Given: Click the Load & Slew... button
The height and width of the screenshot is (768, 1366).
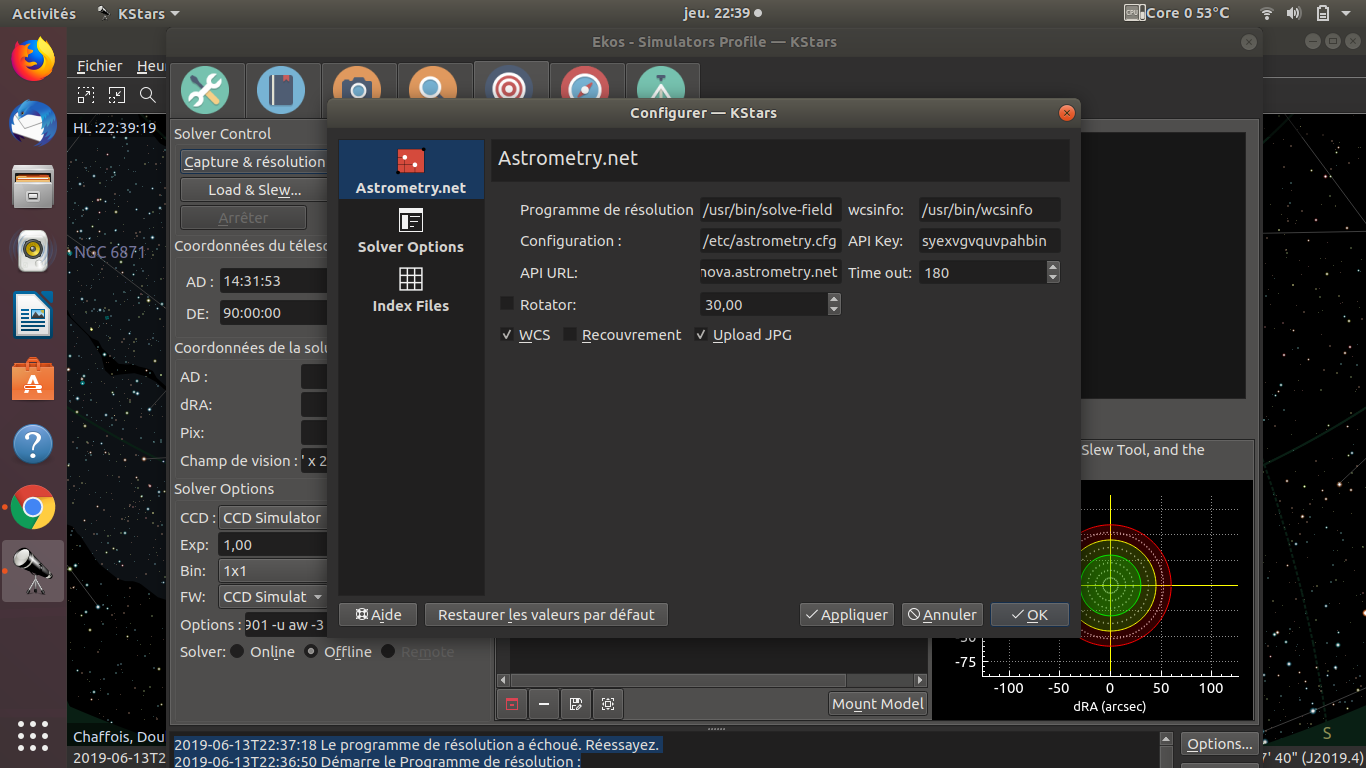Looking at the screenshot, I should tap(255, 190).
